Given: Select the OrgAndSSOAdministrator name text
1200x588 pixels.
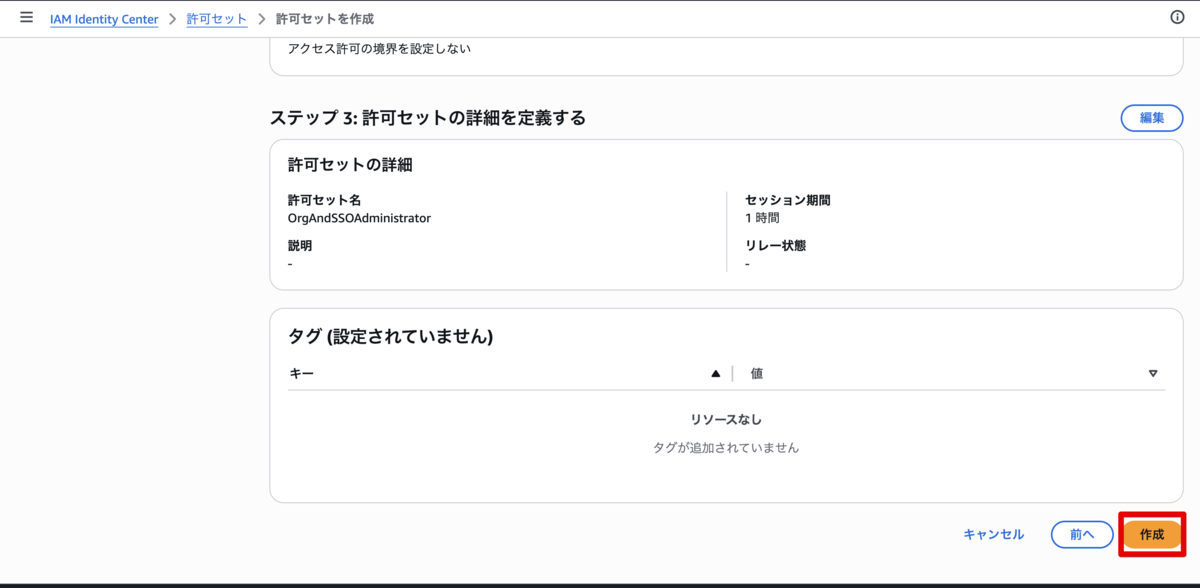Looking at the screenshot, I should tap(359, 217).
